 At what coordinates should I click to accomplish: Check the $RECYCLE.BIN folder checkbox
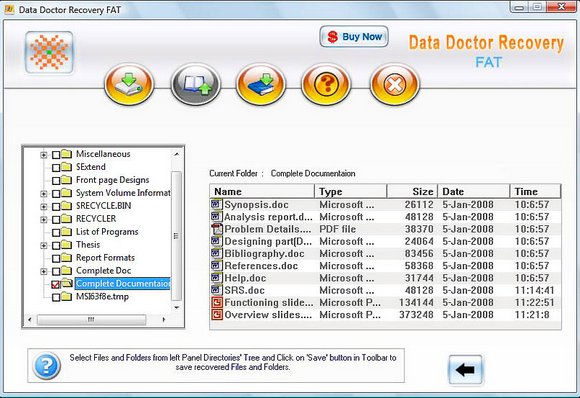click(x=56, y=206)
